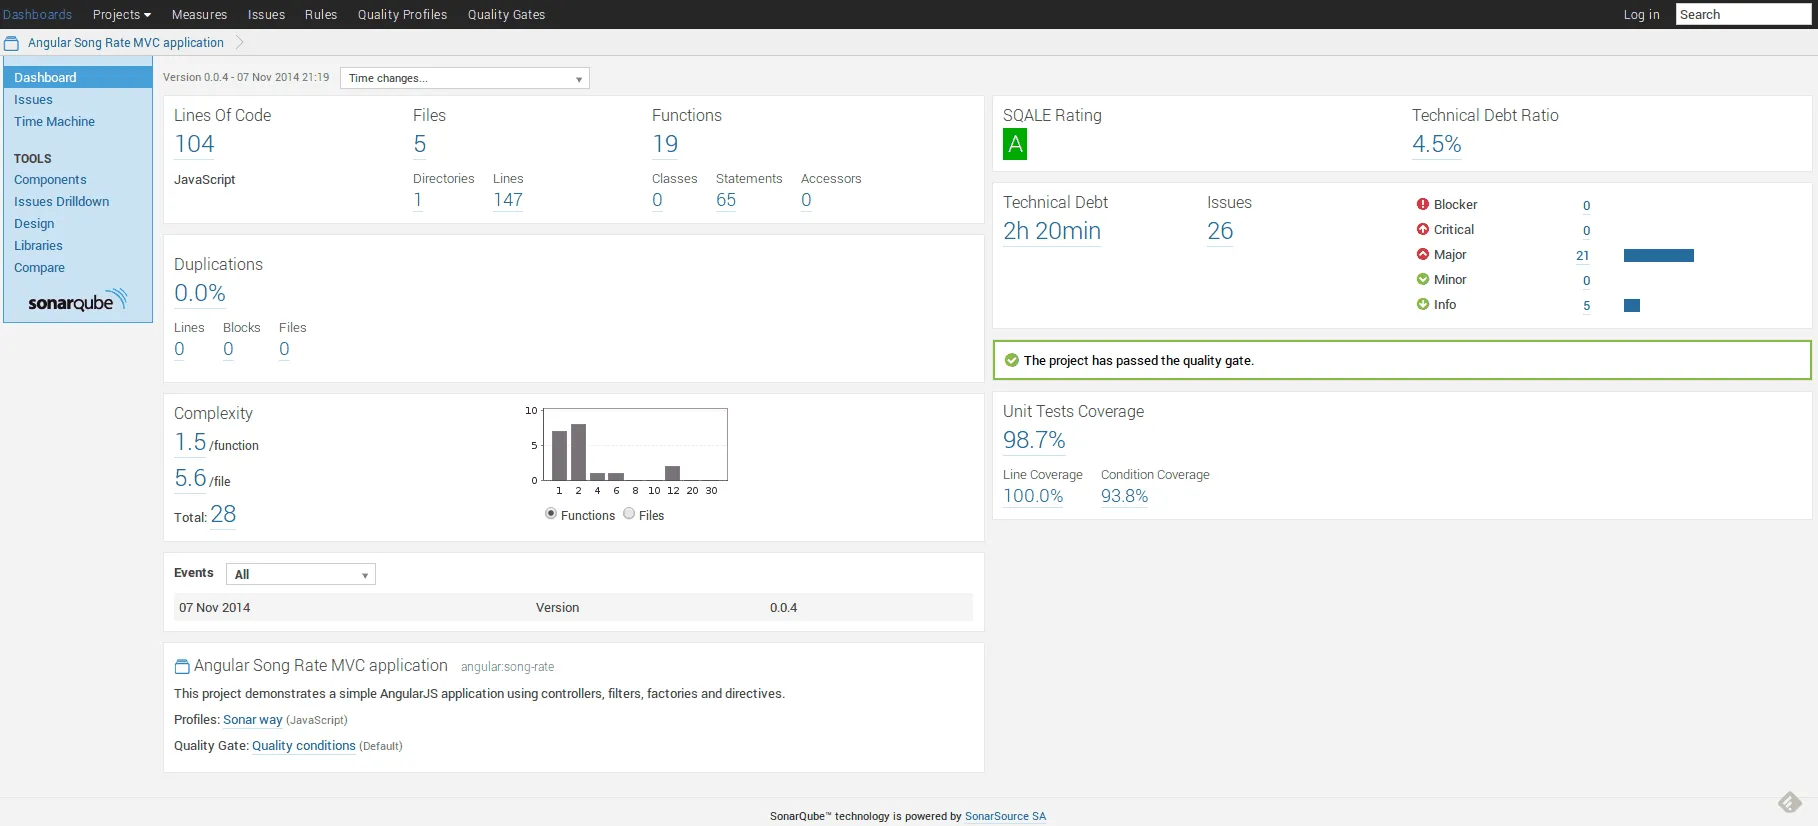
Task: Expand the Events filter All dropdown
Action: (300, 574)
